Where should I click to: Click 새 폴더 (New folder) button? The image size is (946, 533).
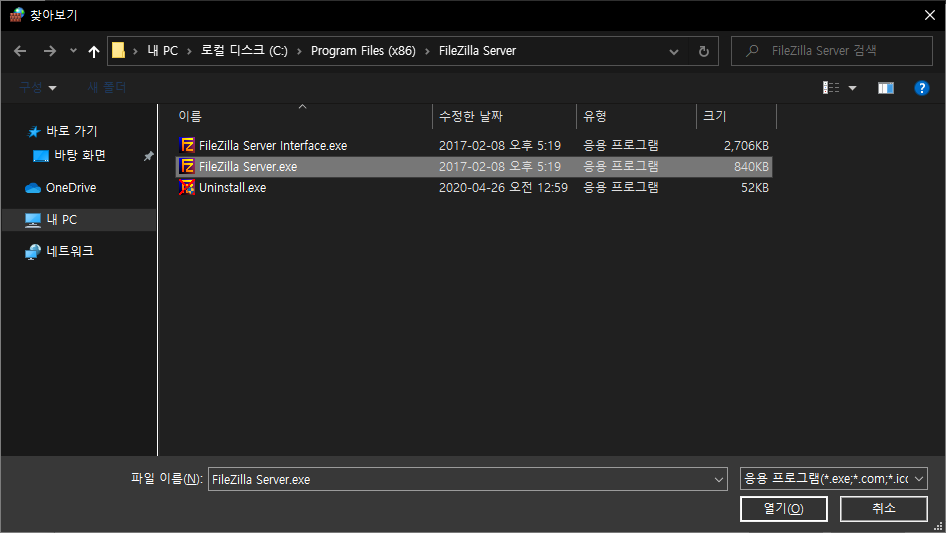[107, 88]
